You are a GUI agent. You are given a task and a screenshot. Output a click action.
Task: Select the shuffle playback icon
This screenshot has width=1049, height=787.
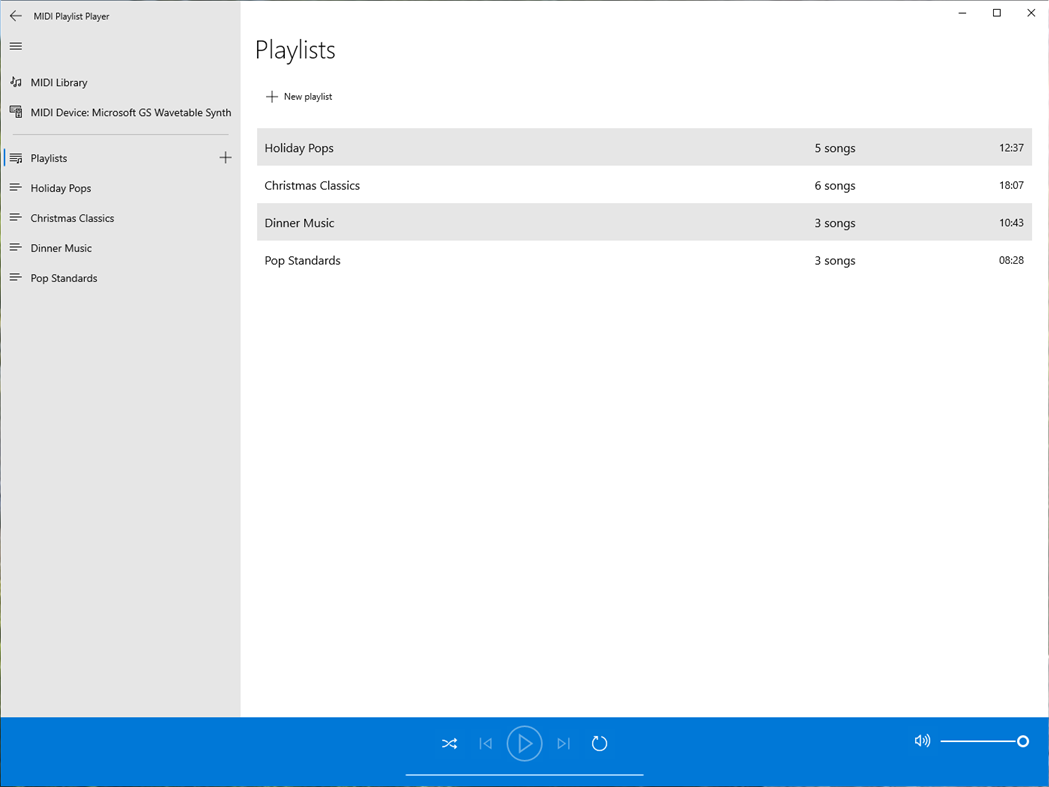click(449, 743)
